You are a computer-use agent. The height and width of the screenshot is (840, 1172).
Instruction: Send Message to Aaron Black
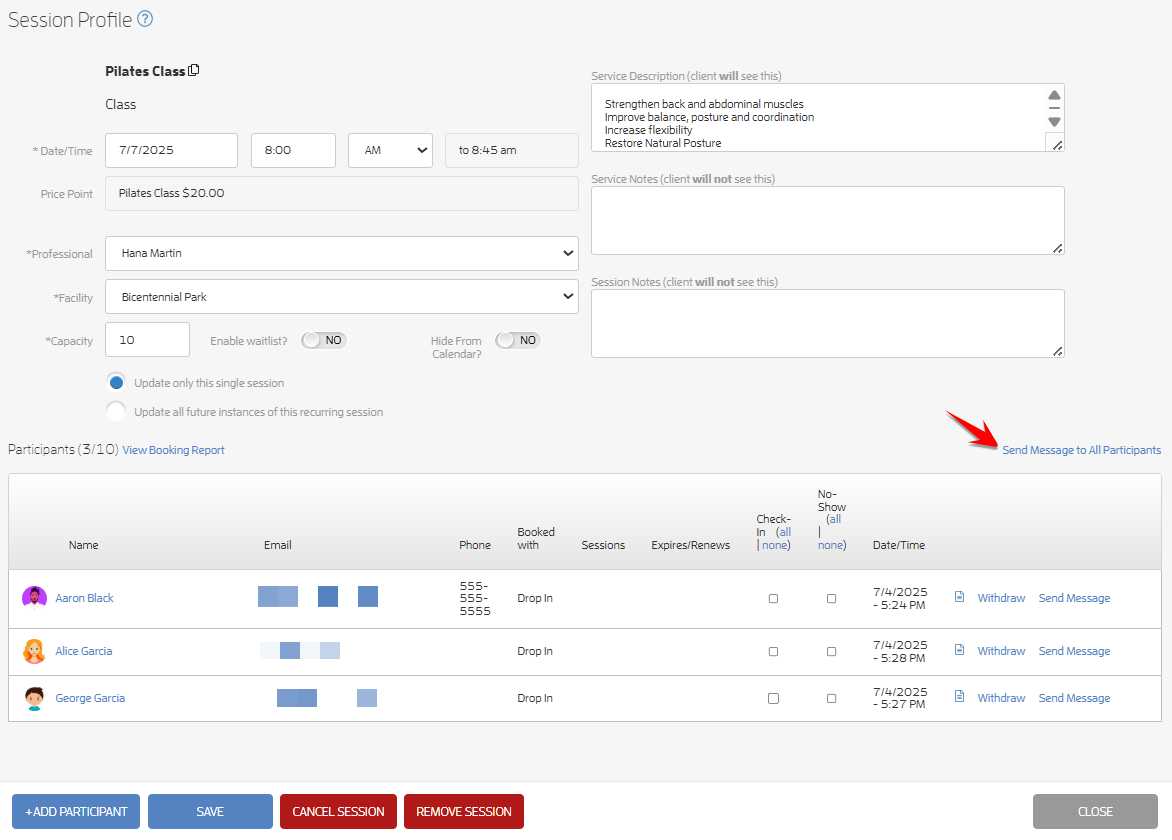click(x=1074, y=598)
